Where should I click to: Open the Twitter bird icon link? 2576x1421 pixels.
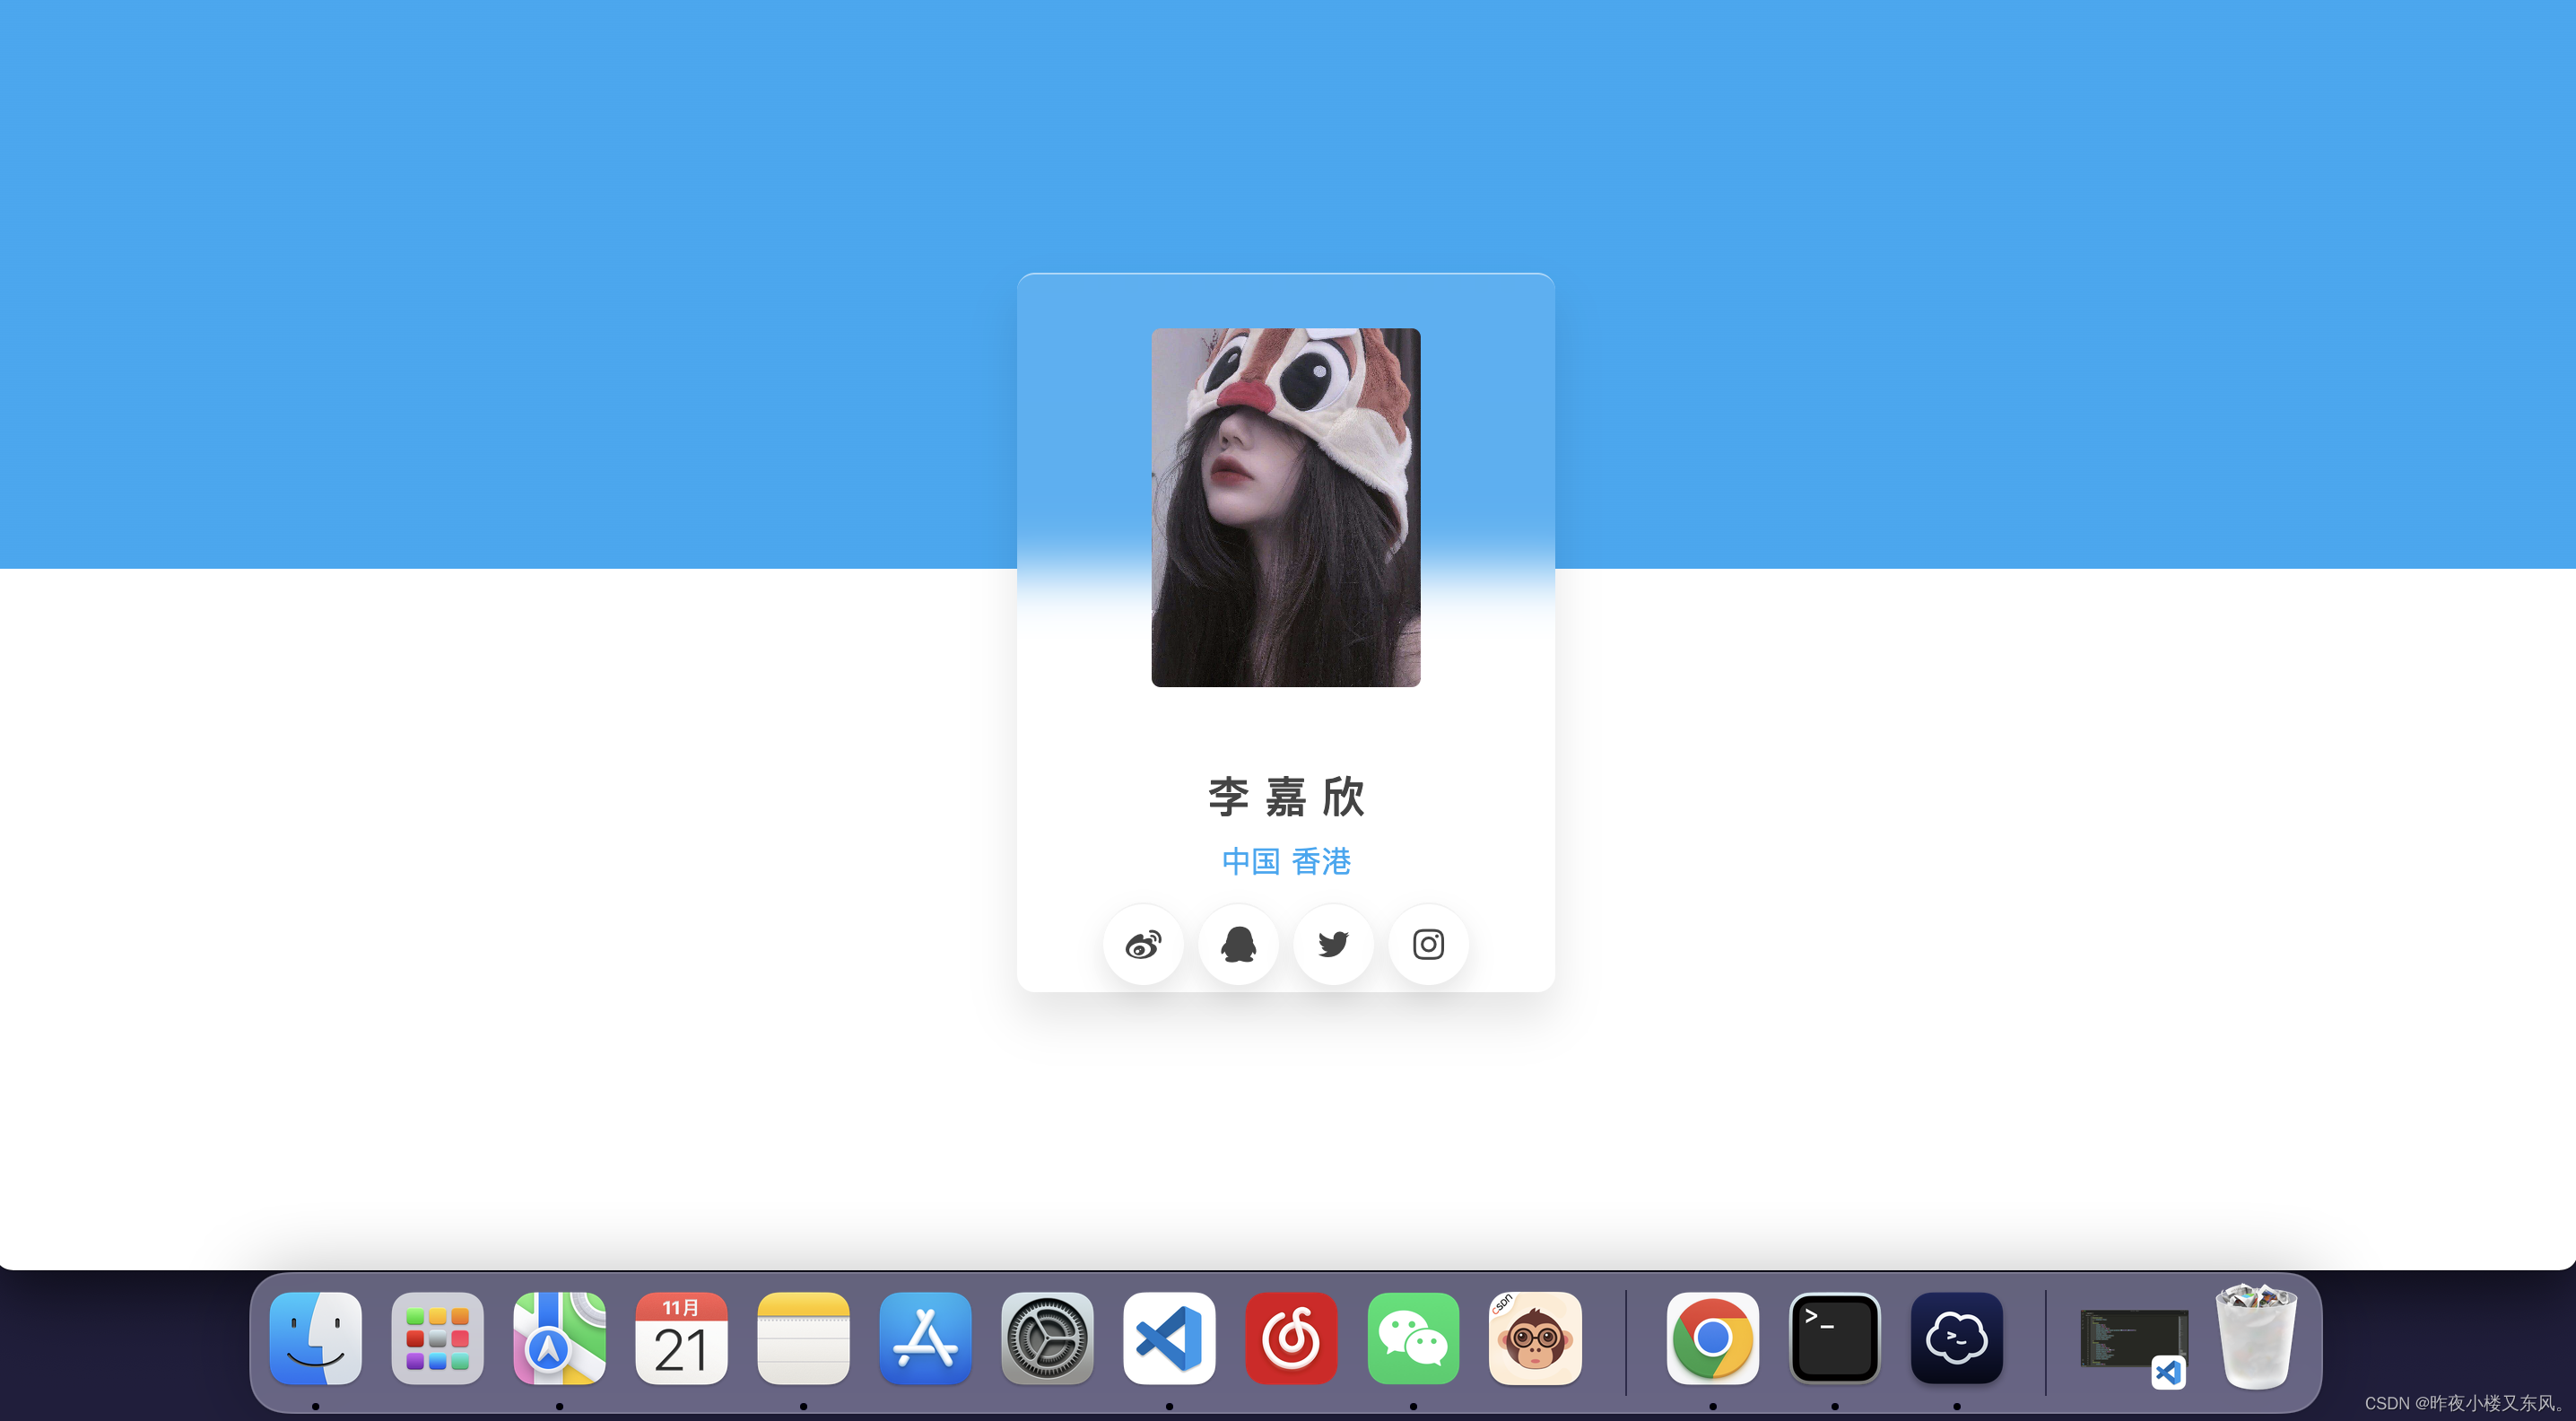pyautogui.click(x=1333, y=944)
